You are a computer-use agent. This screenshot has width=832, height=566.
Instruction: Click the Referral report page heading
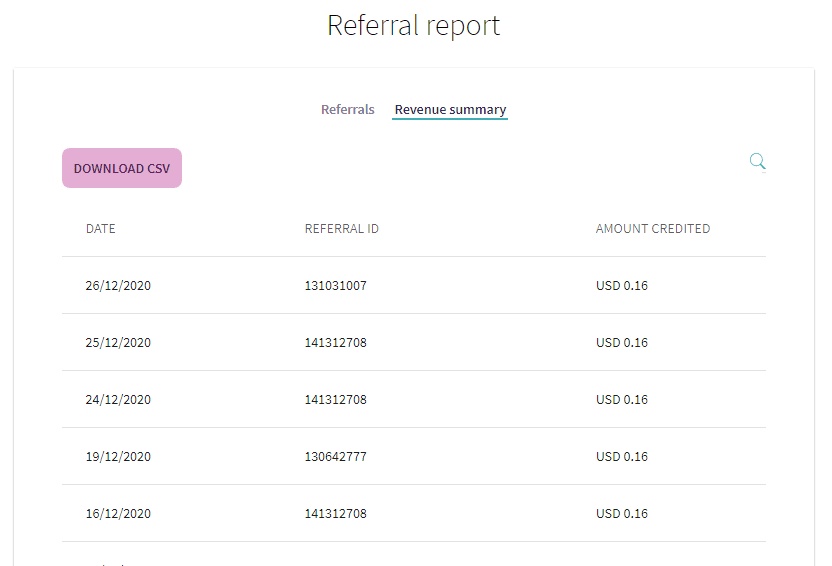[x=413, y=25]
